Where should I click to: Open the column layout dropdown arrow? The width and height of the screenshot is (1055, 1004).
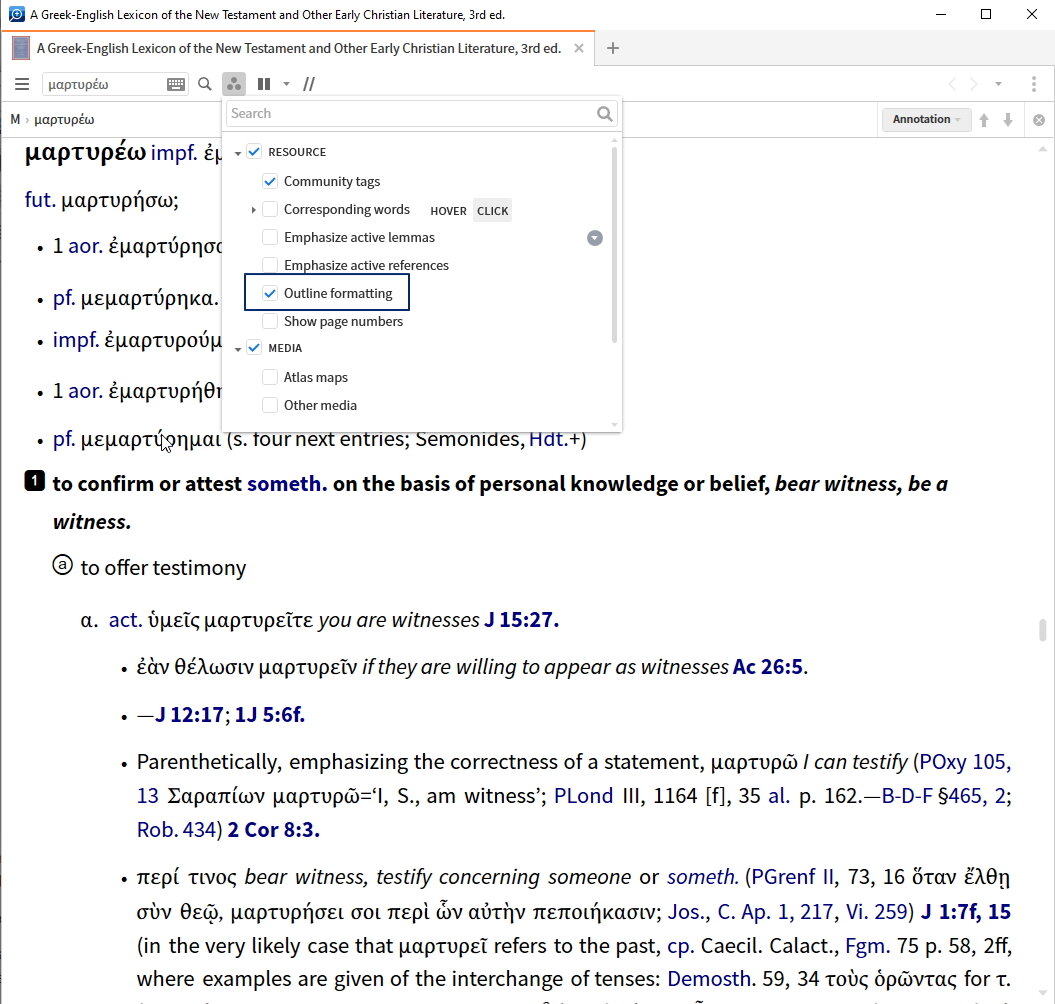tap(286, 84)
